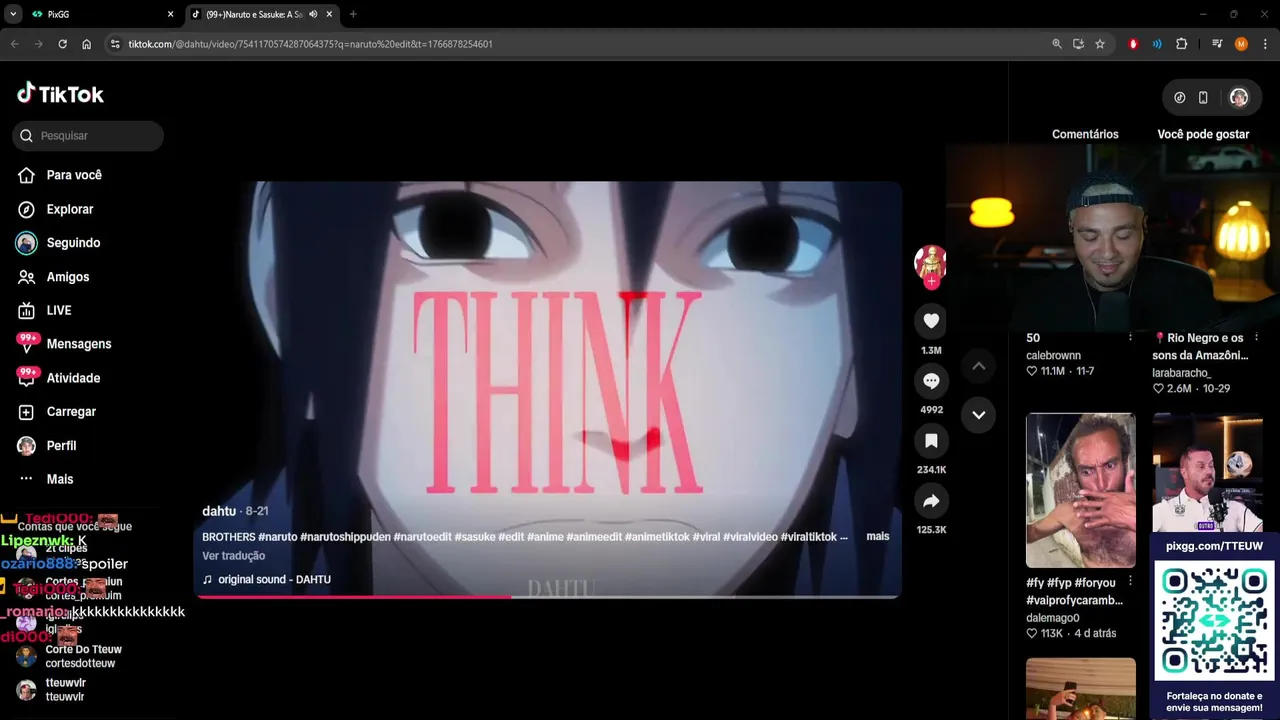
Task: Open options menu for calebrownn video
Action: (1130, 338)
